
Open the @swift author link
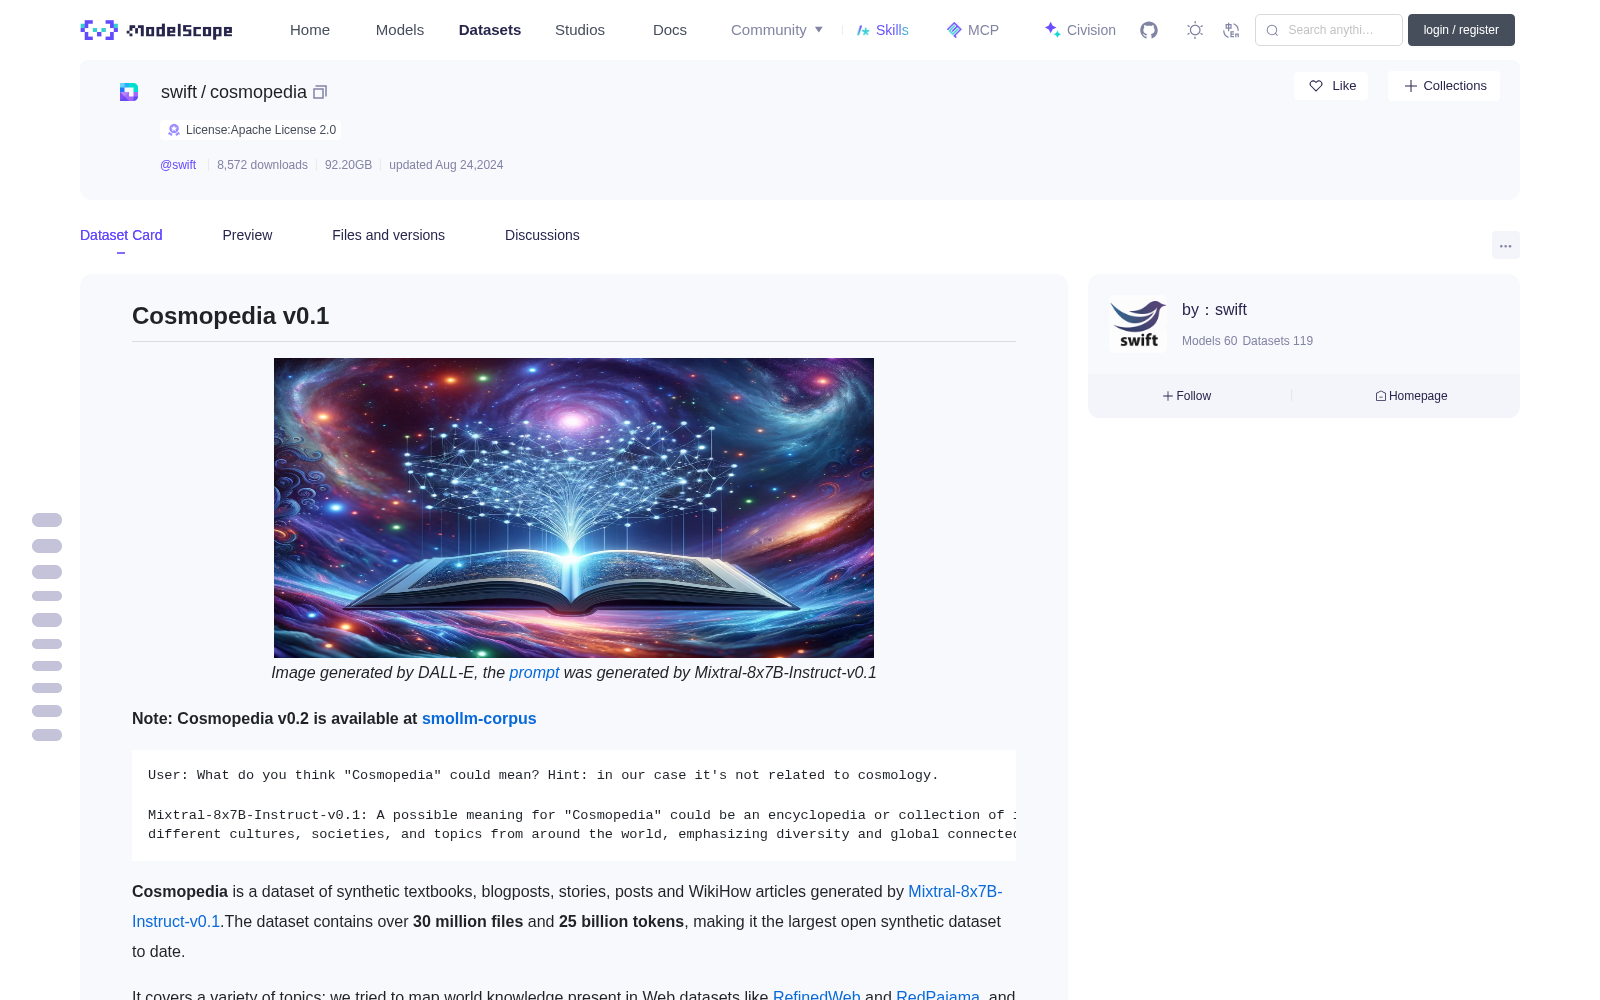pos(178,165)
